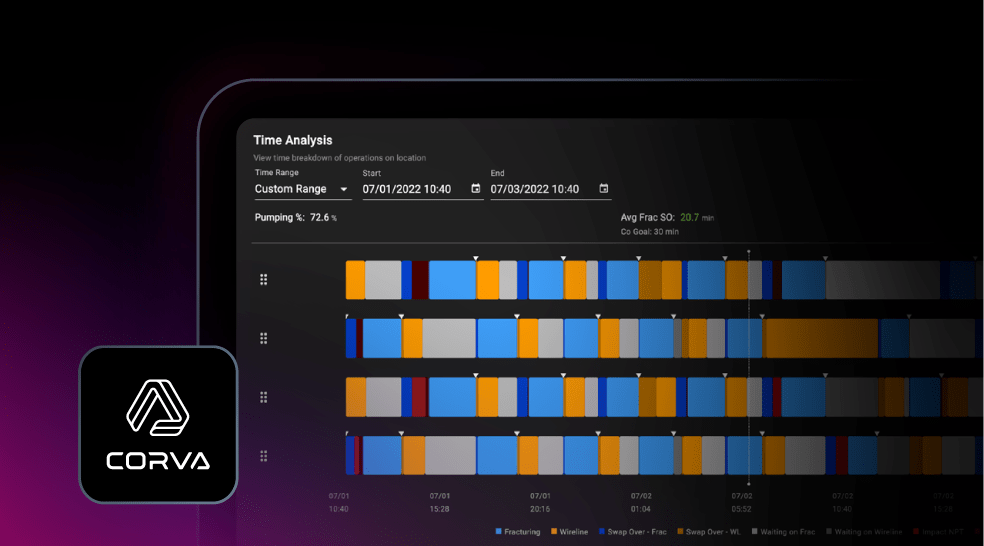Click the Time Analysis title
This screenshot has height=546, width=984.
click(x=293, y=140)
